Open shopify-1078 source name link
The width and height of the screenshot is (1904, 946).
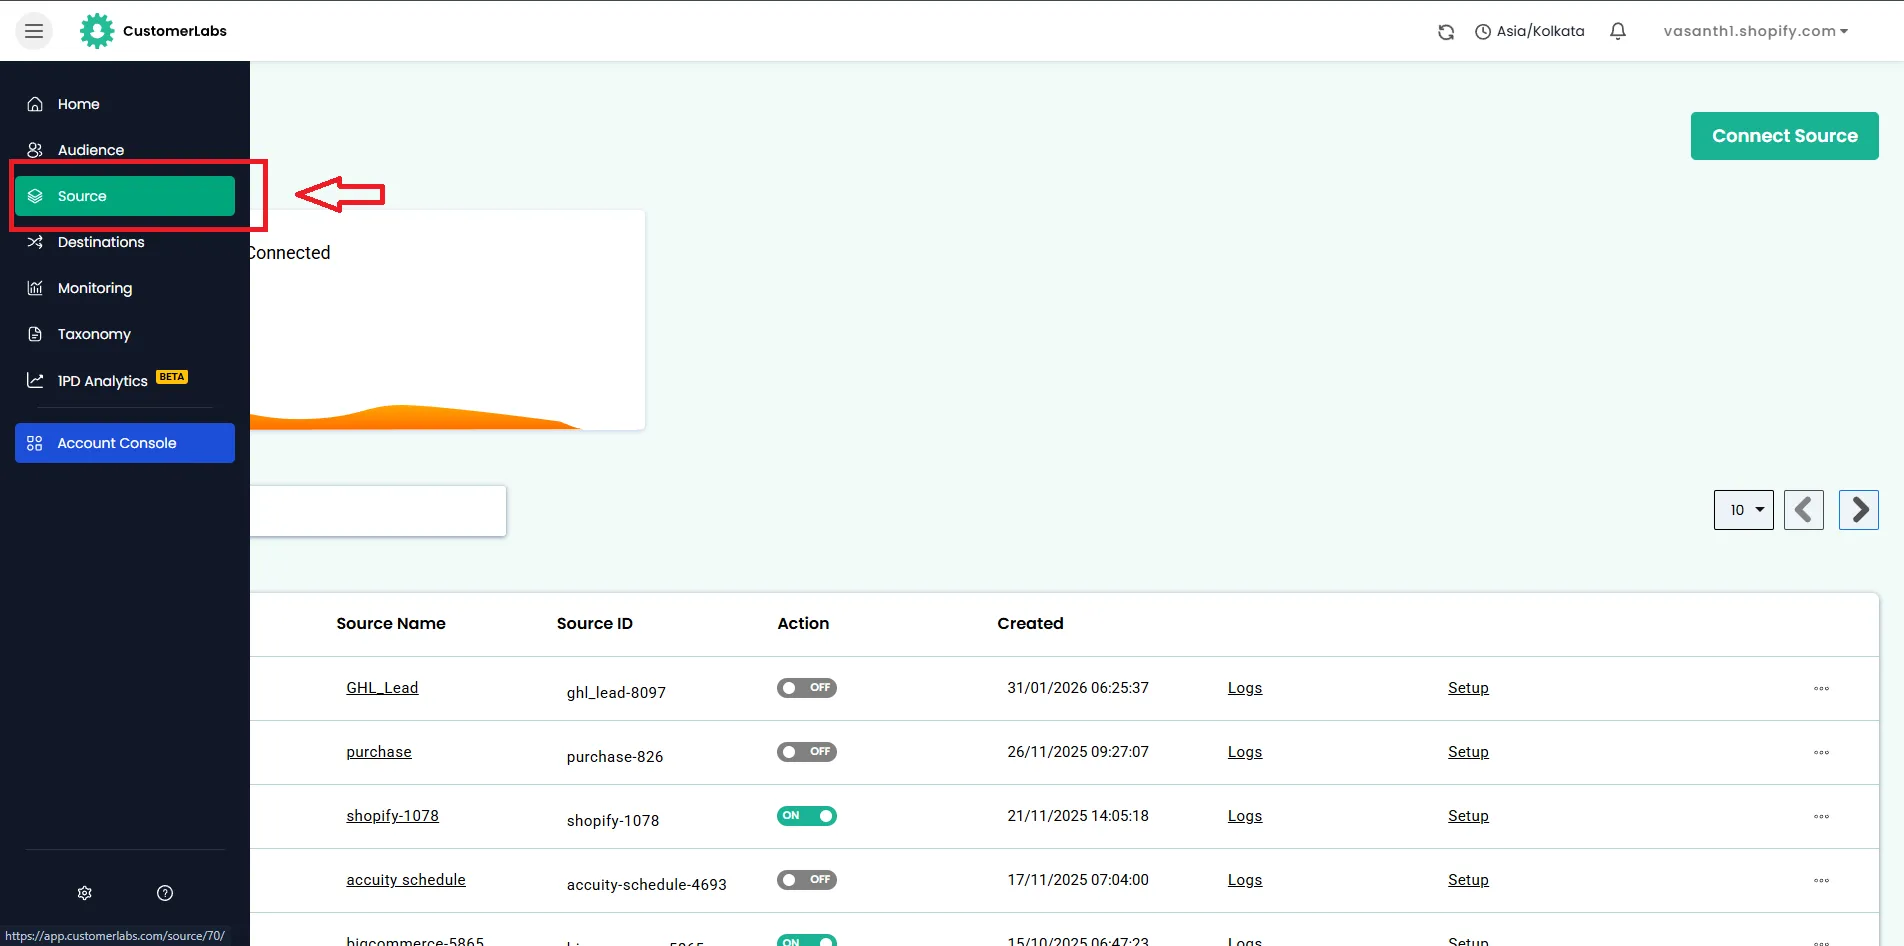click(x=392, y=816)
